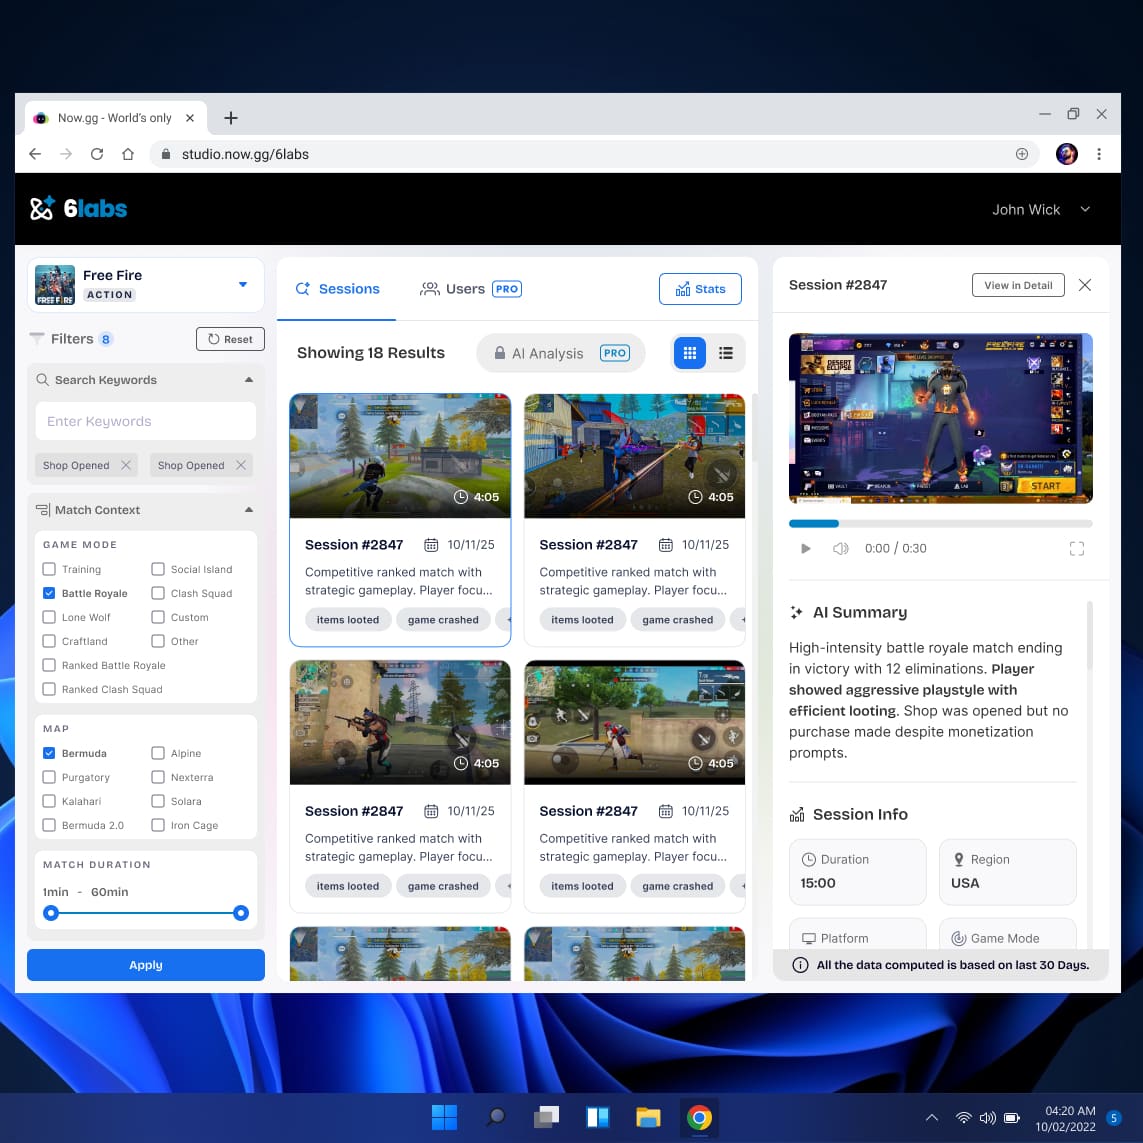
Task: Click the 6labs logo
Action: 78,208
